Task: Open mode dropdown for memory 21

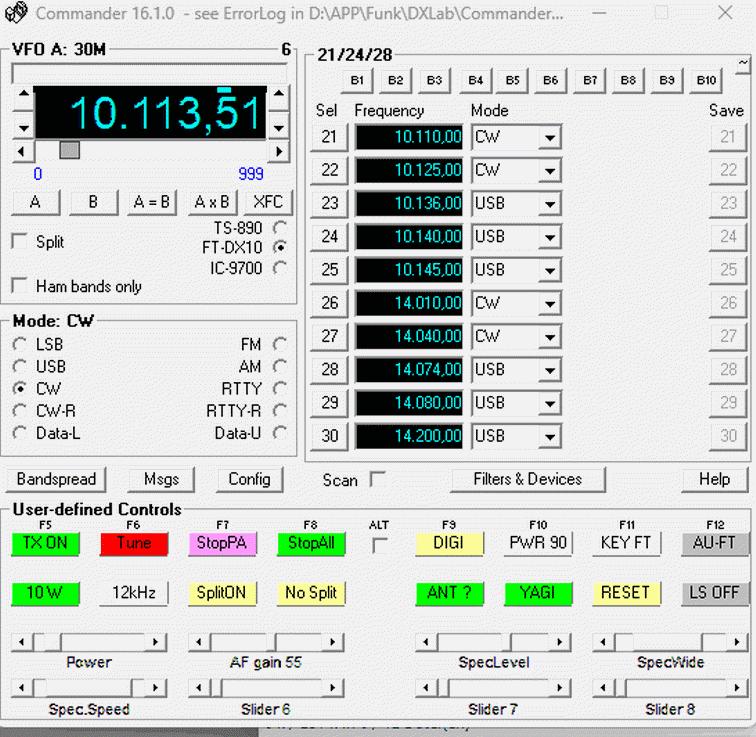Action: [x=549, y=138]
